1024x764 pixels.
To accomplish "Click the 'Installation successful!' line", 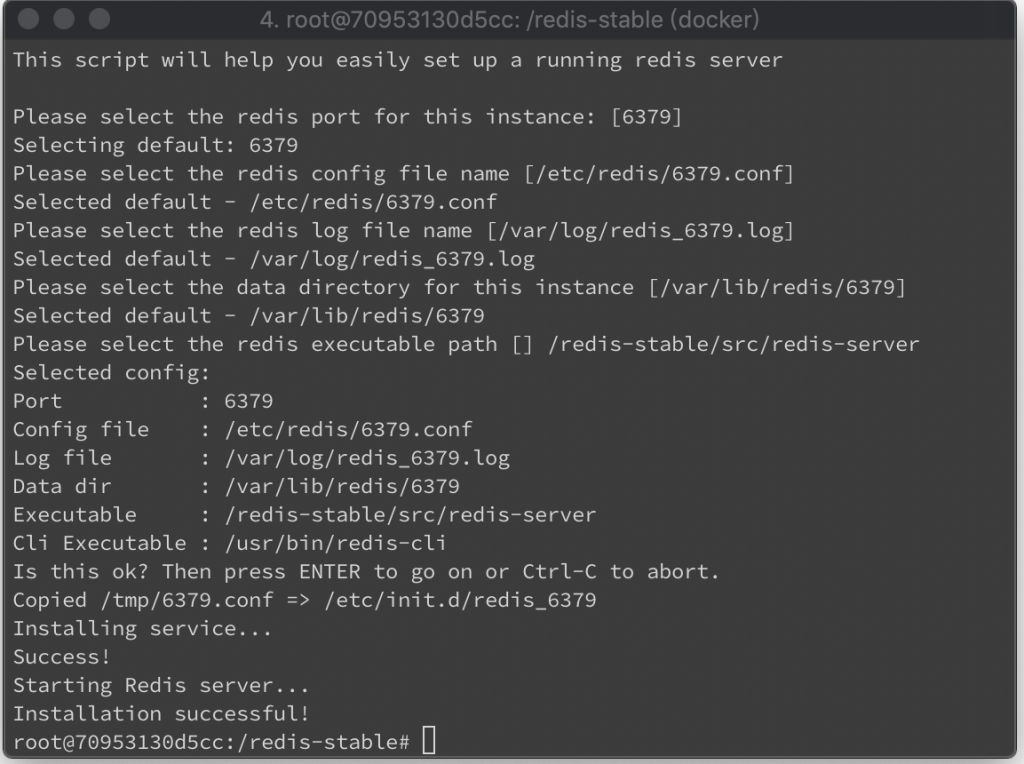I will pyautogui.click(x=161, y=713).
